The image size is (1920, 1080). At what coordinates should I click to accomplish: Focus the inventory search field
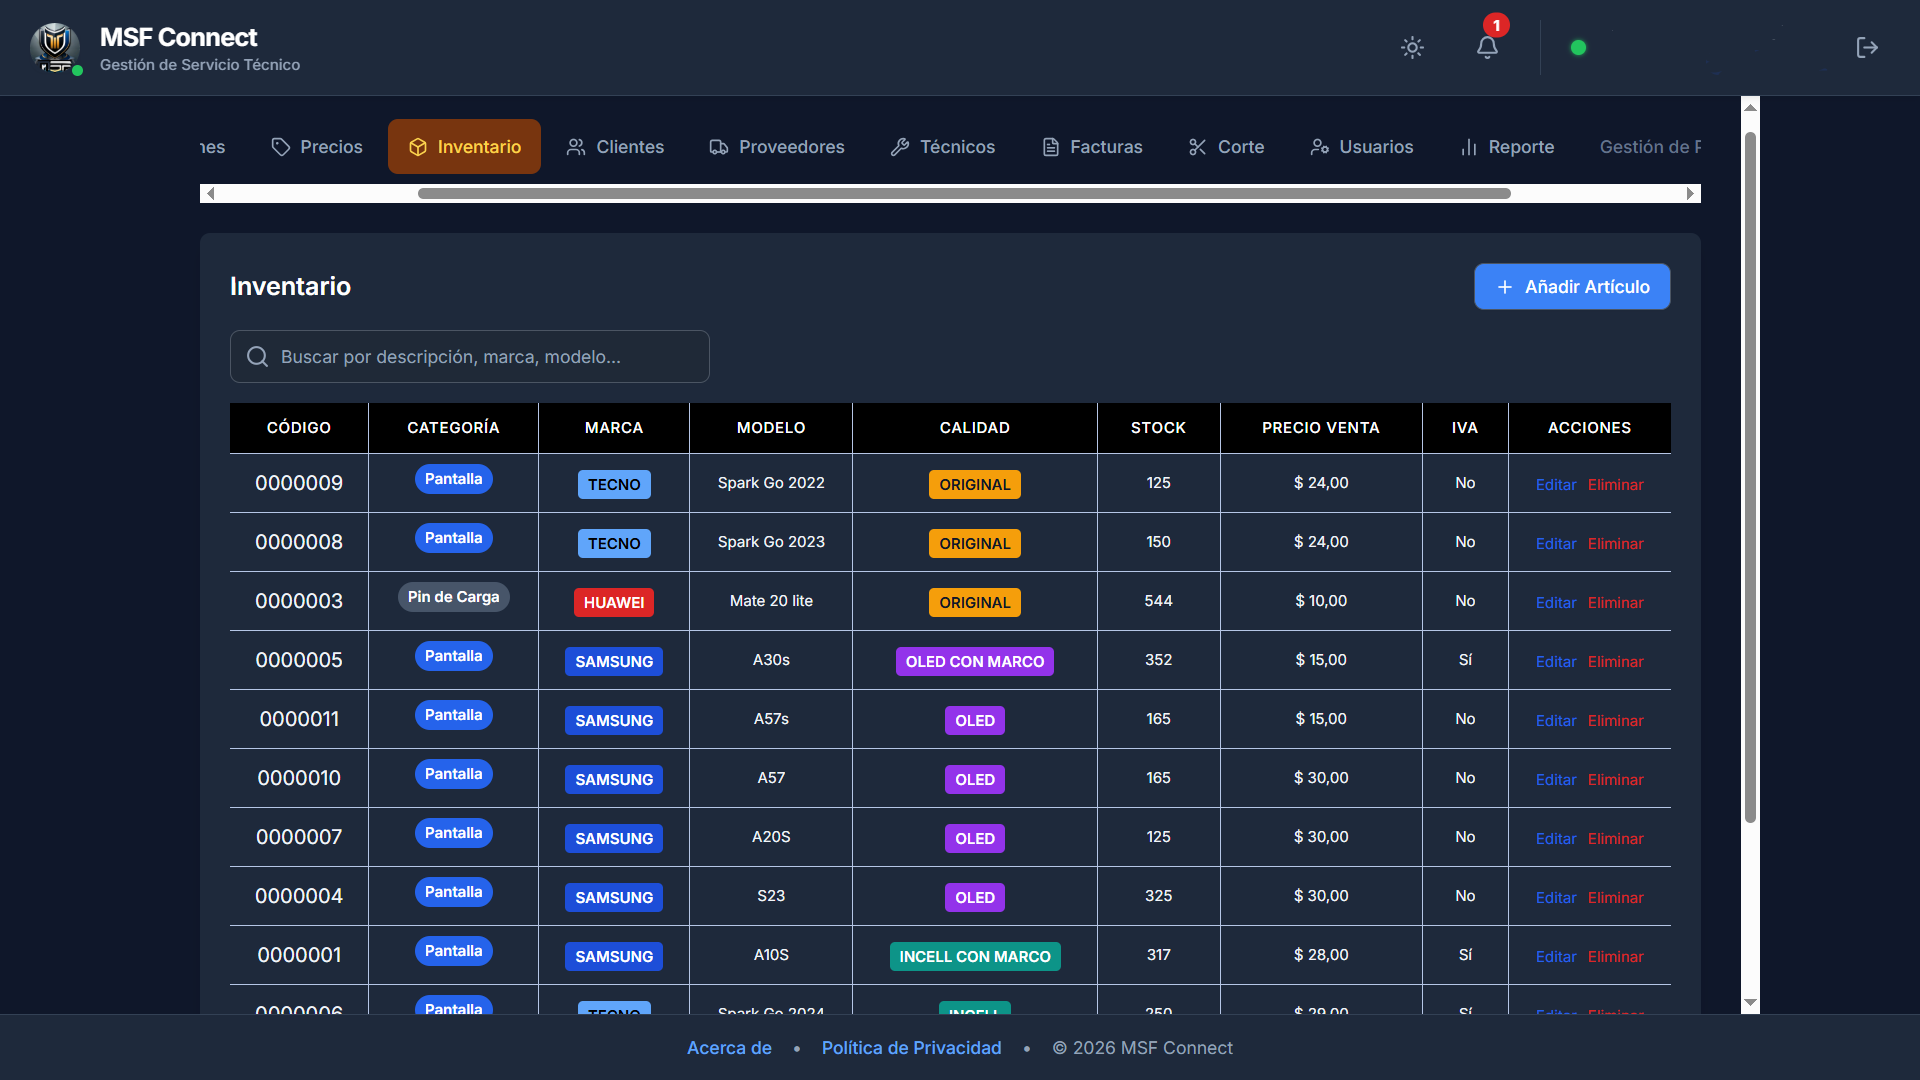[470, 357]
